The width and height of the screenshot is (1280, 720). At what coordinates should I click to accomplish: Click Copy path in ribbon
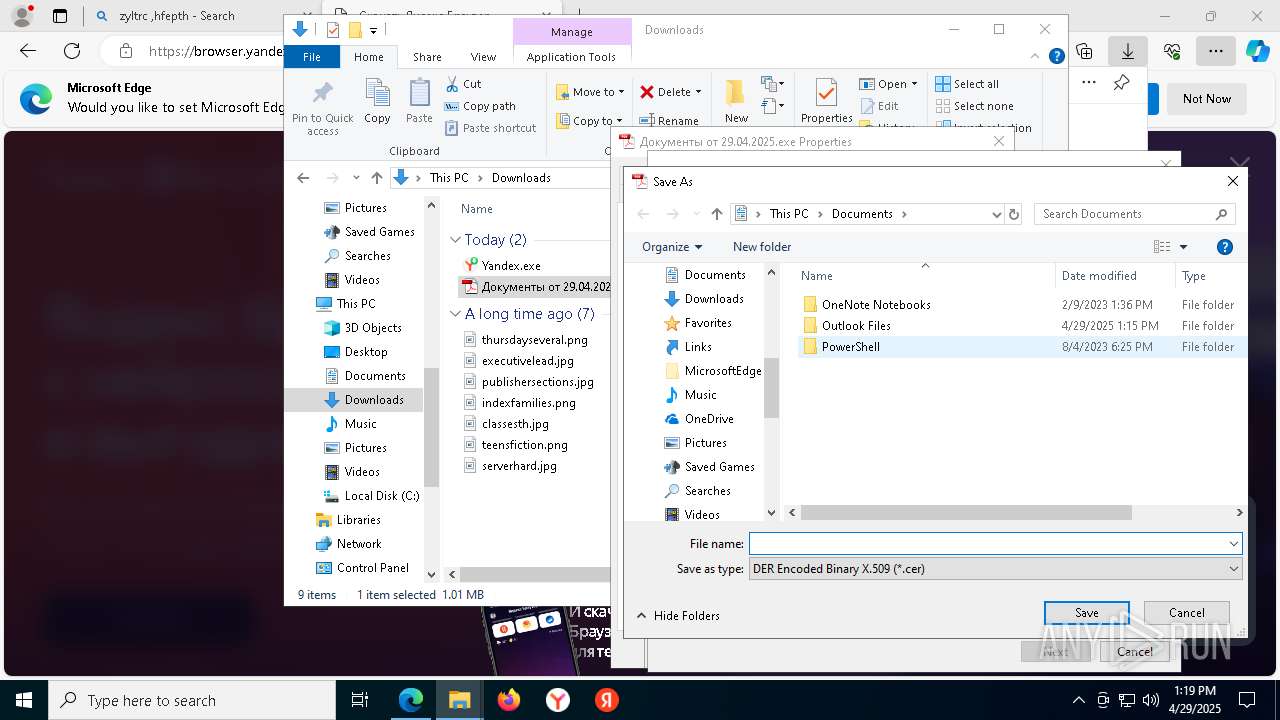(x=480, y=106)
